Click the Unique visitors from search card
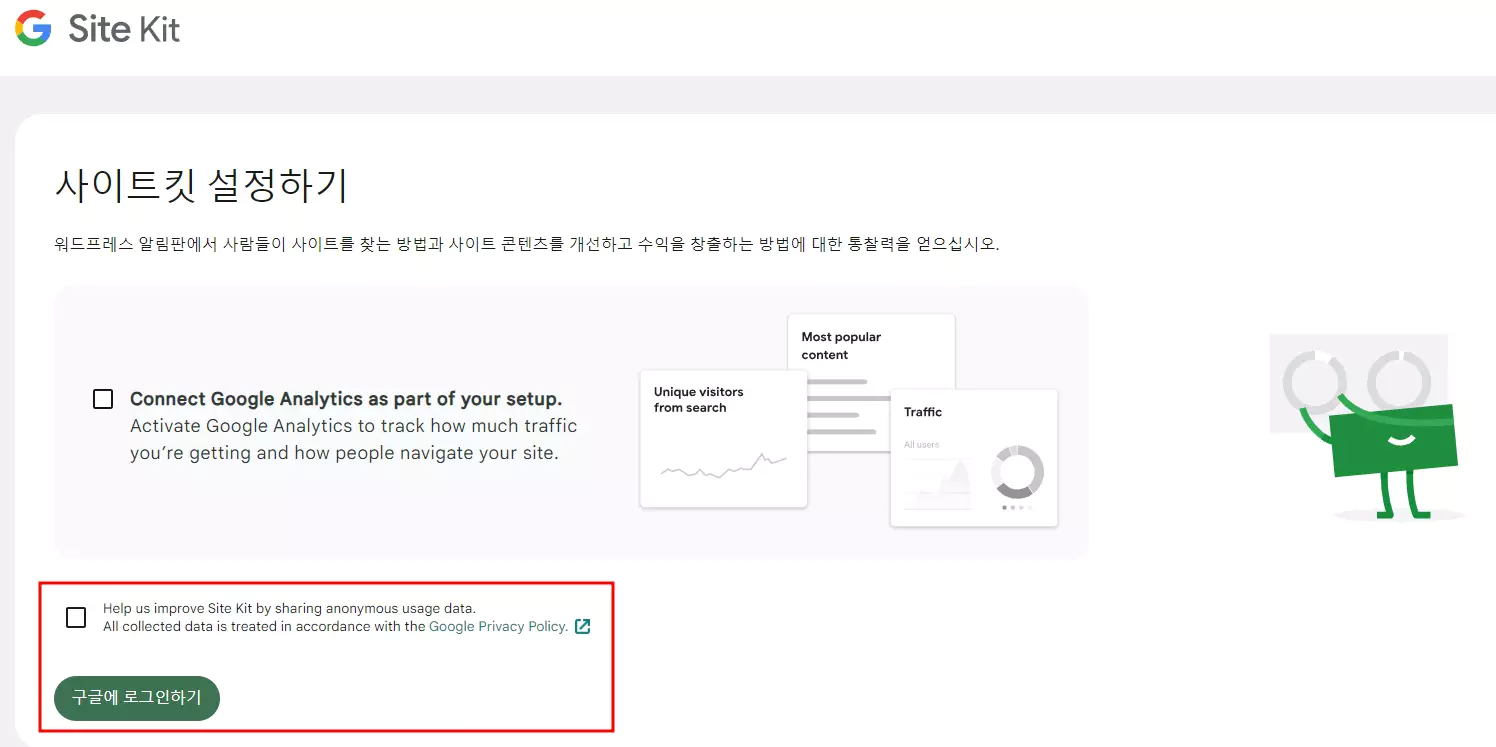The height and width of the screenshot is (747, 1496). point(723,439)
